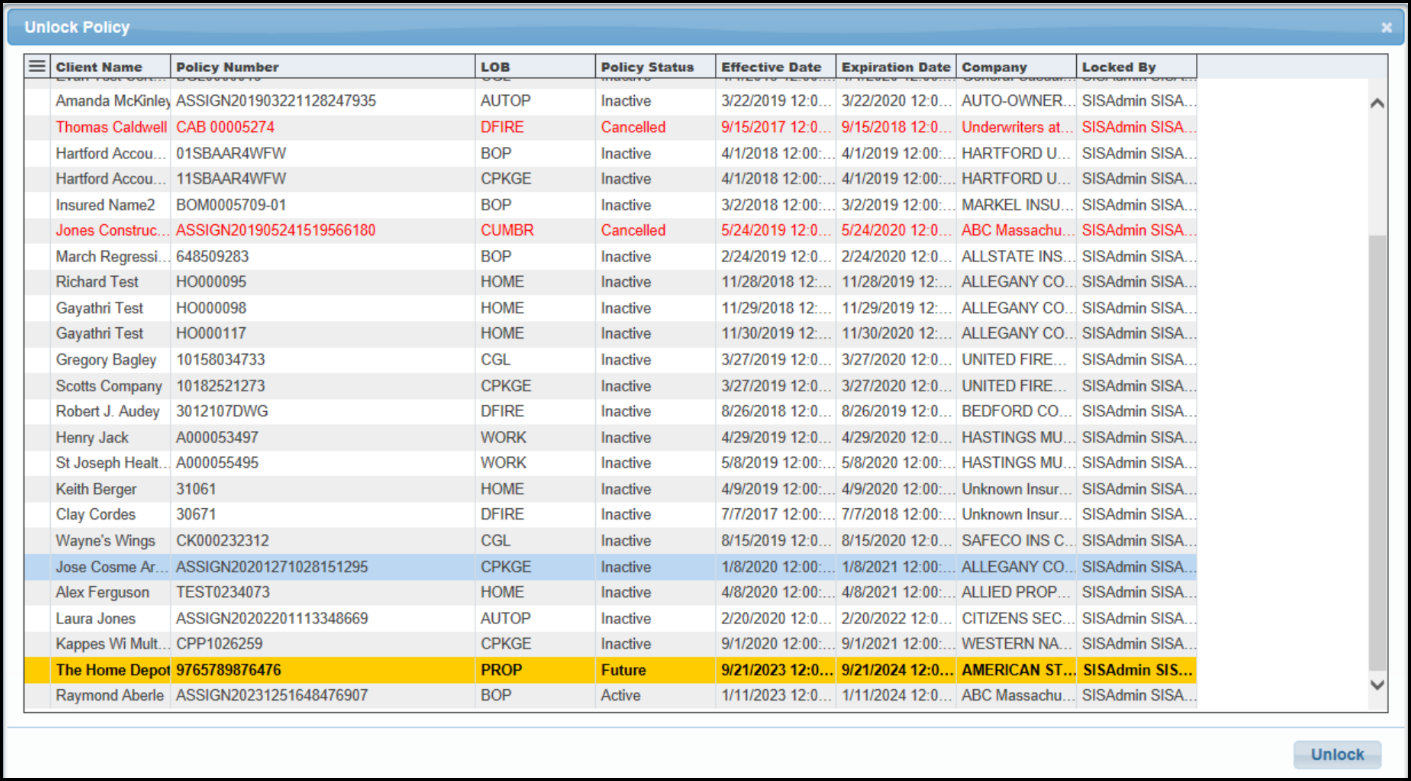
Task: Sort by Effective Date column header
Action: 776,67
